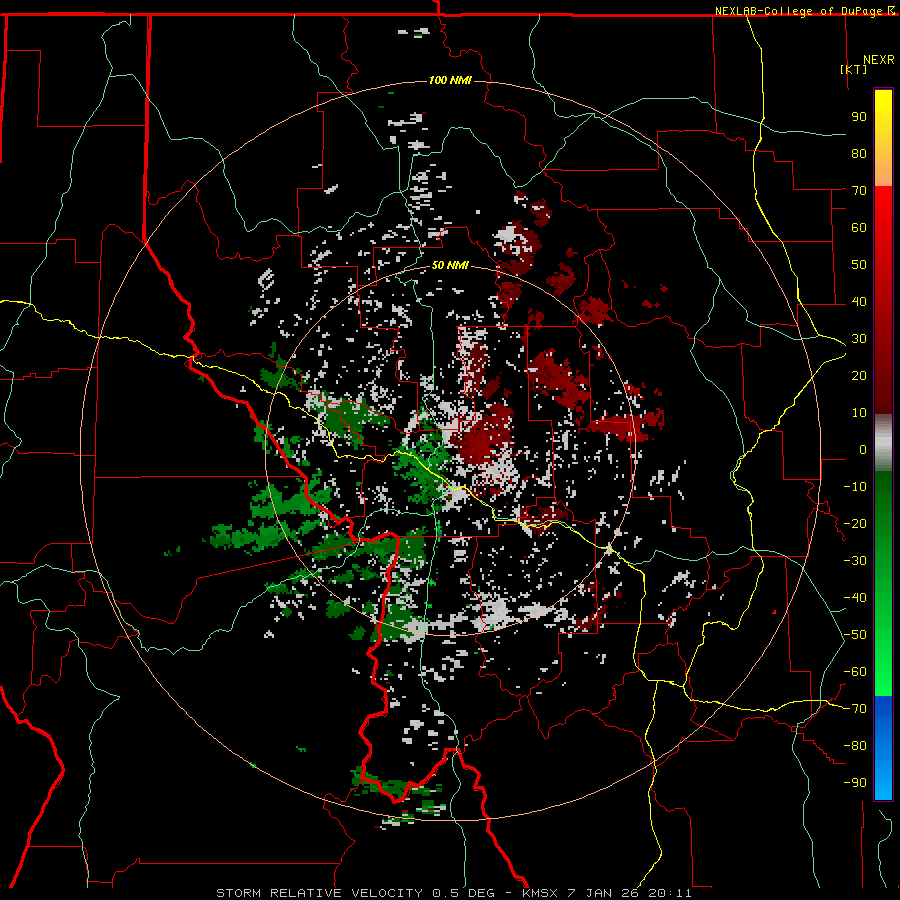Click the 50 value on the velocity scale

859,265
